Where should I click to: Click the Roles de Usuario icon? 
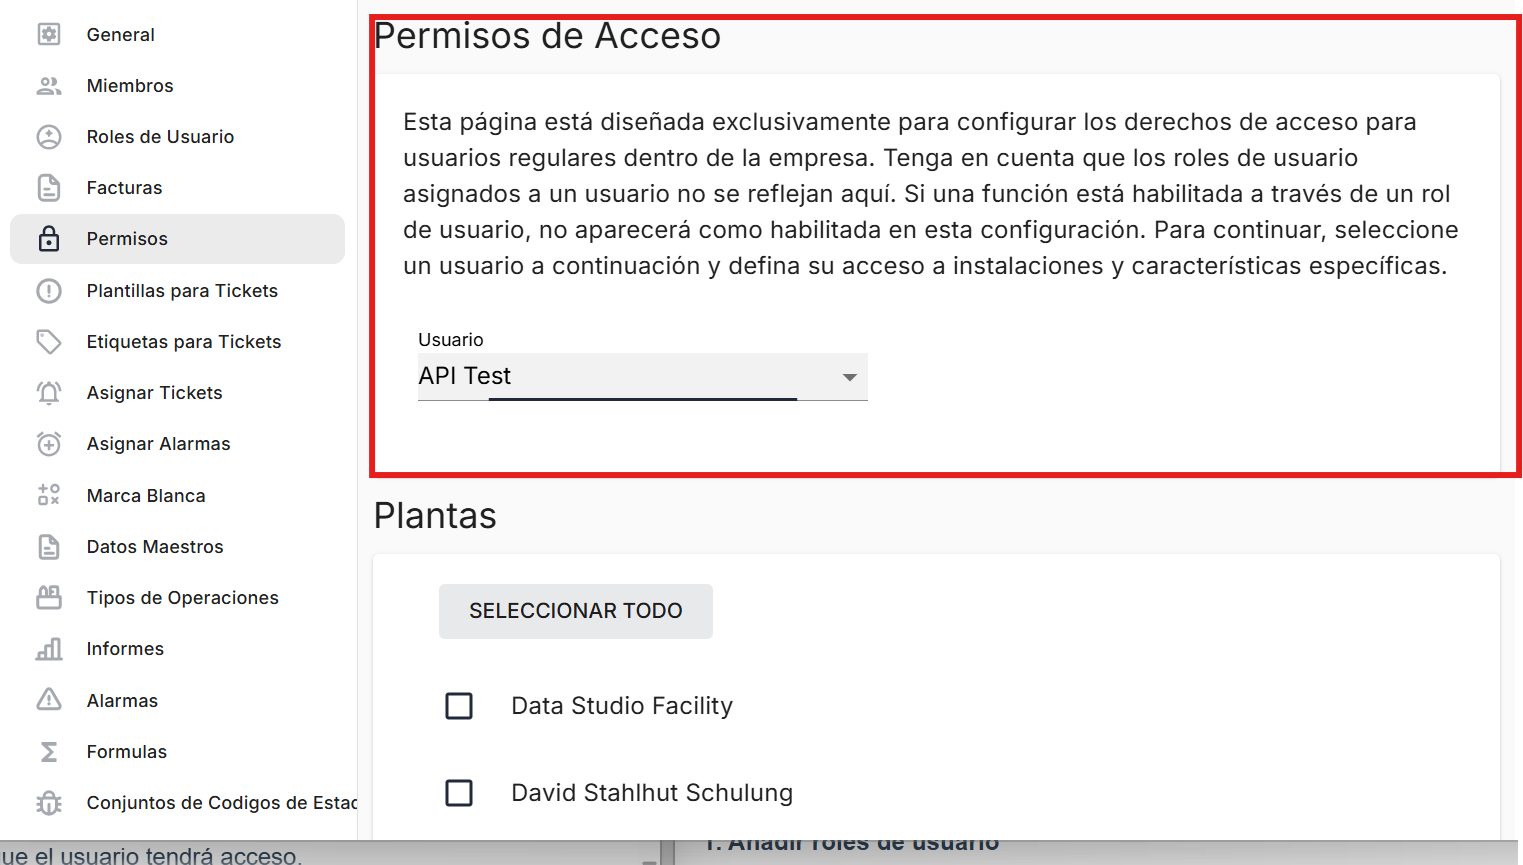click(49, 137)
